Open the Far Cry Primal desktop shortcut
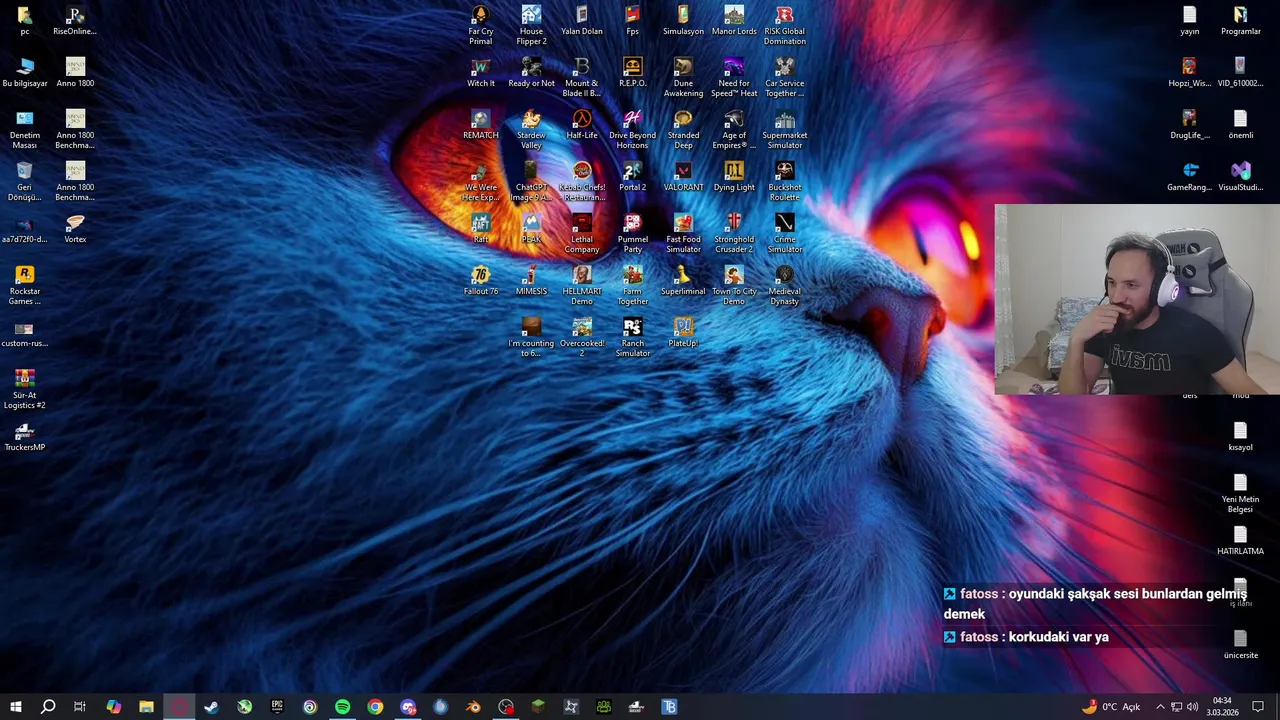This screenshot has width=1280, height=720. [480, 25]
